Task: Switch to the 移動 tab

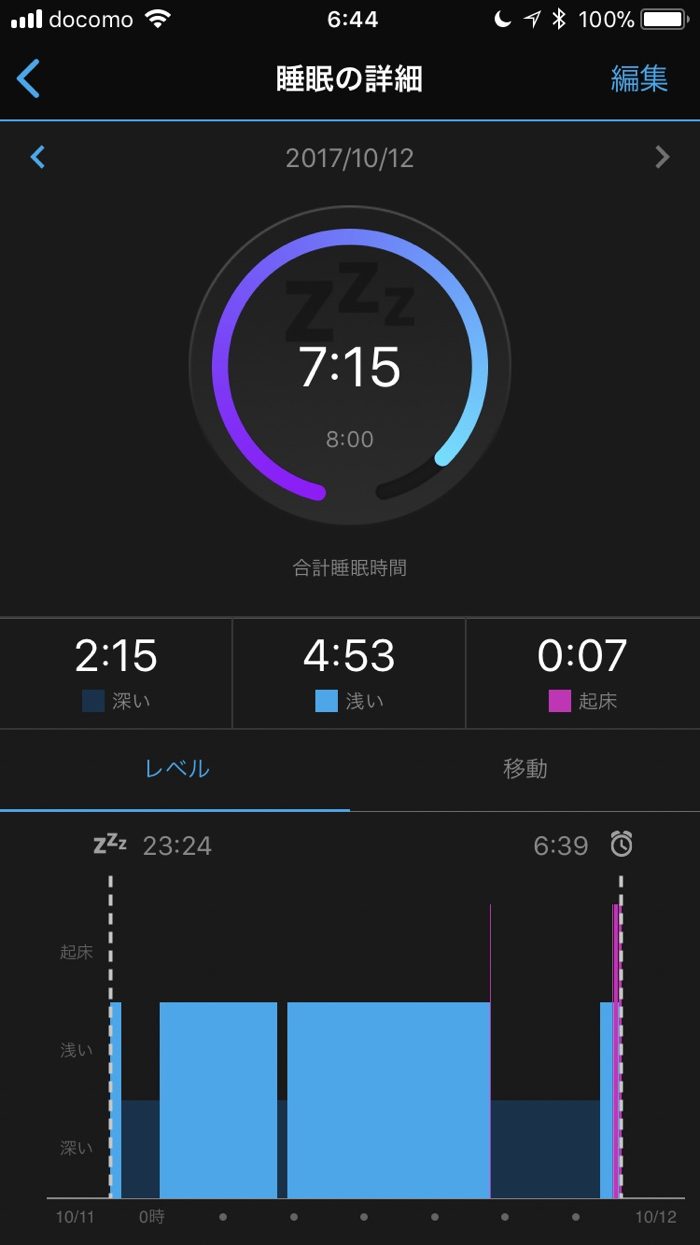Action: point(525,769)
